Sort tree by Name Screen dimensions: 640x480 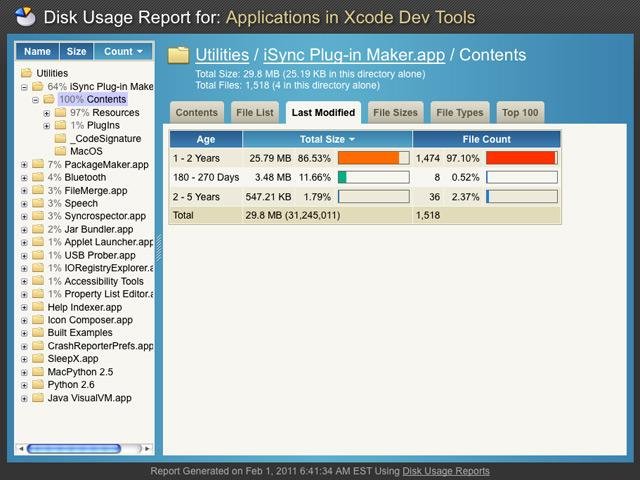[38, 51]
